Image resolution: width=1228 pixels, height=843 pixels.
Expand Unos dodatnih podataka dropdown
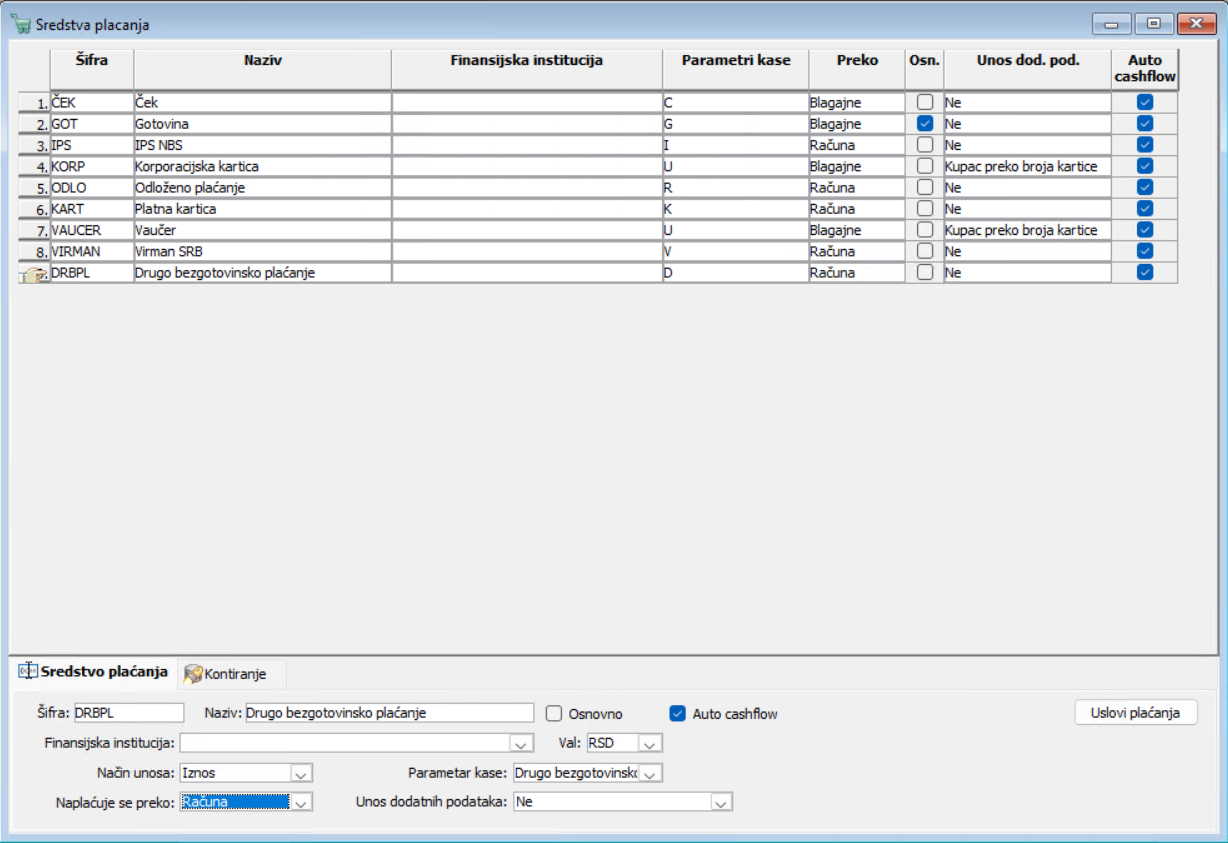click(x=722, y=802)
